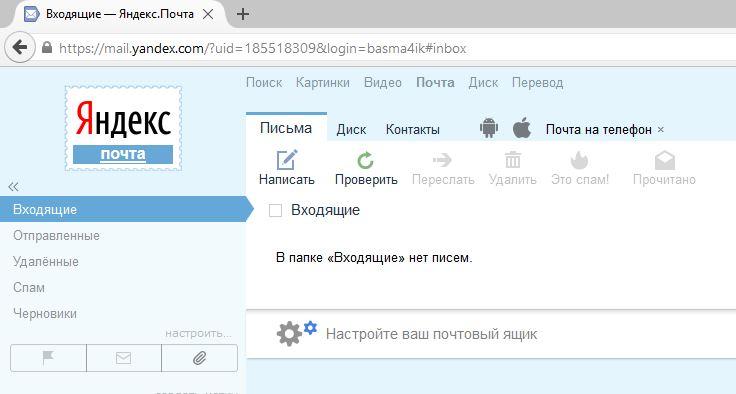This screenshot has height=394, width=736.
Task: Open the Android app icon link
Action: point(489,128)
